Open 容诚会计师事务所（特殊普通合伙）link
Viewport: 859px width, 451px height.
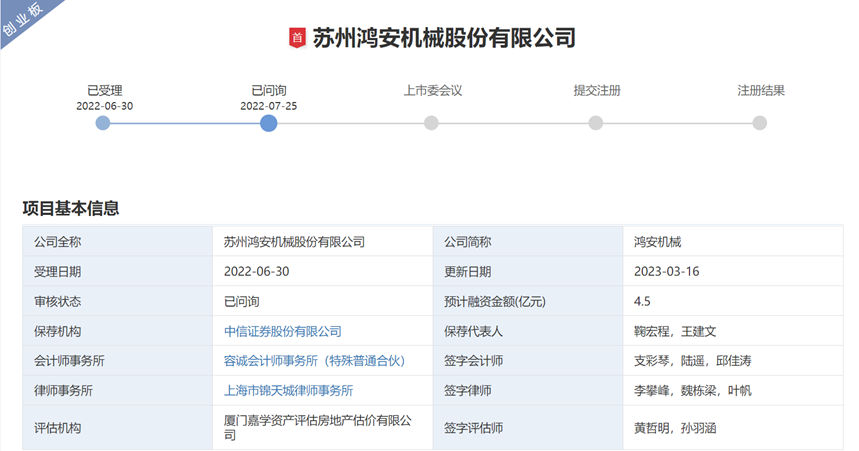click(314, 361)
